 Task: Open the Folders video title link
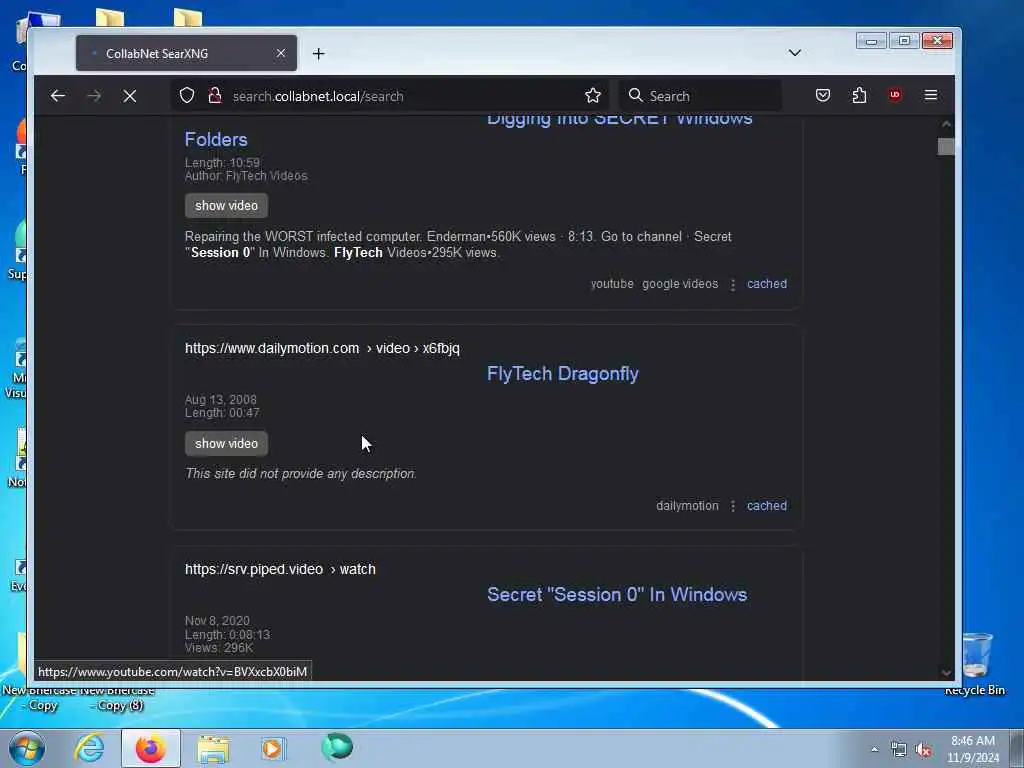216,139
